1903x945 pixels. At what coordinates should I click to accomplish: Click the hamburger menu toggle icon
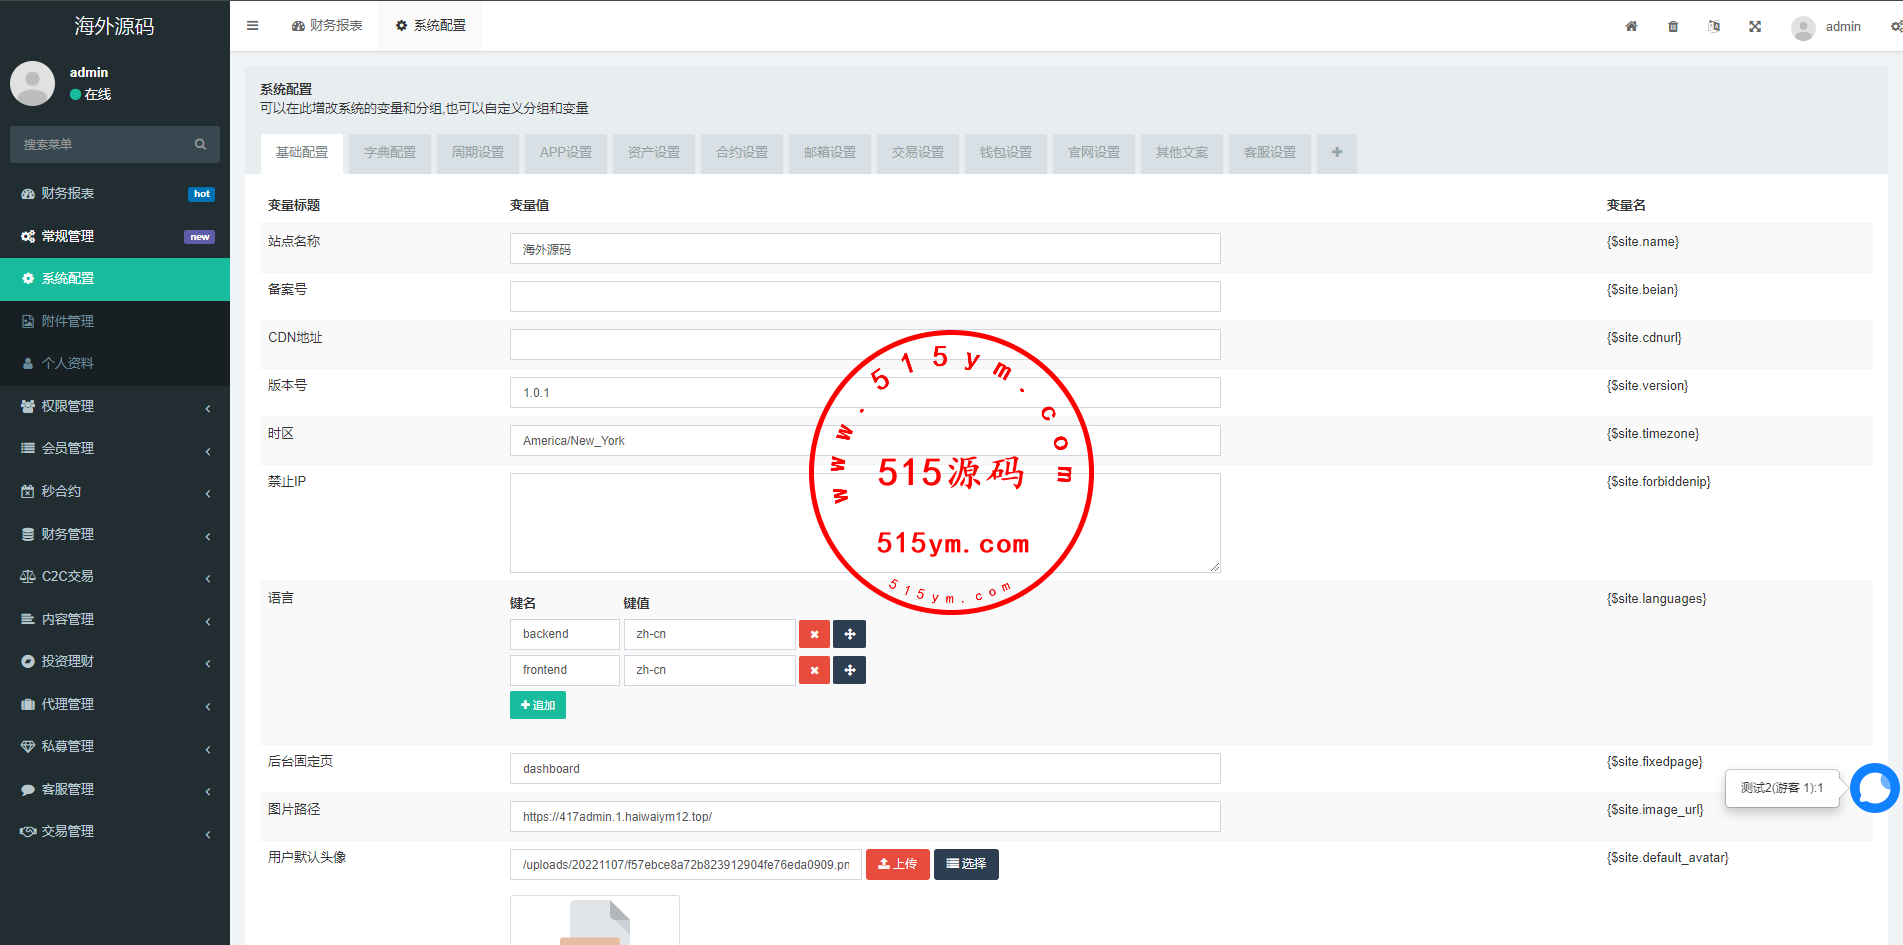click(253, 26)
